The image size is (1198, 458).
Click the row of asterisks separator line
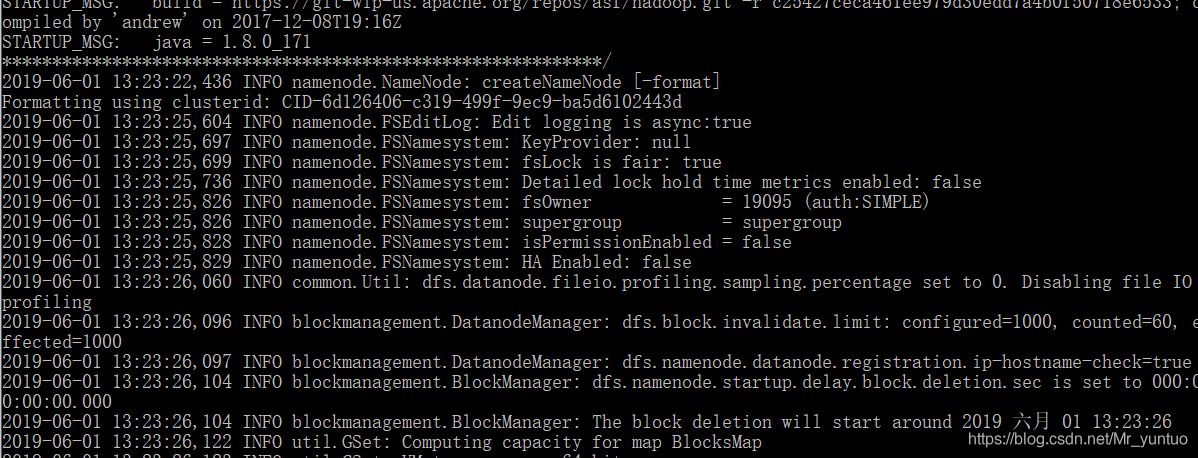tap(300, 62)
